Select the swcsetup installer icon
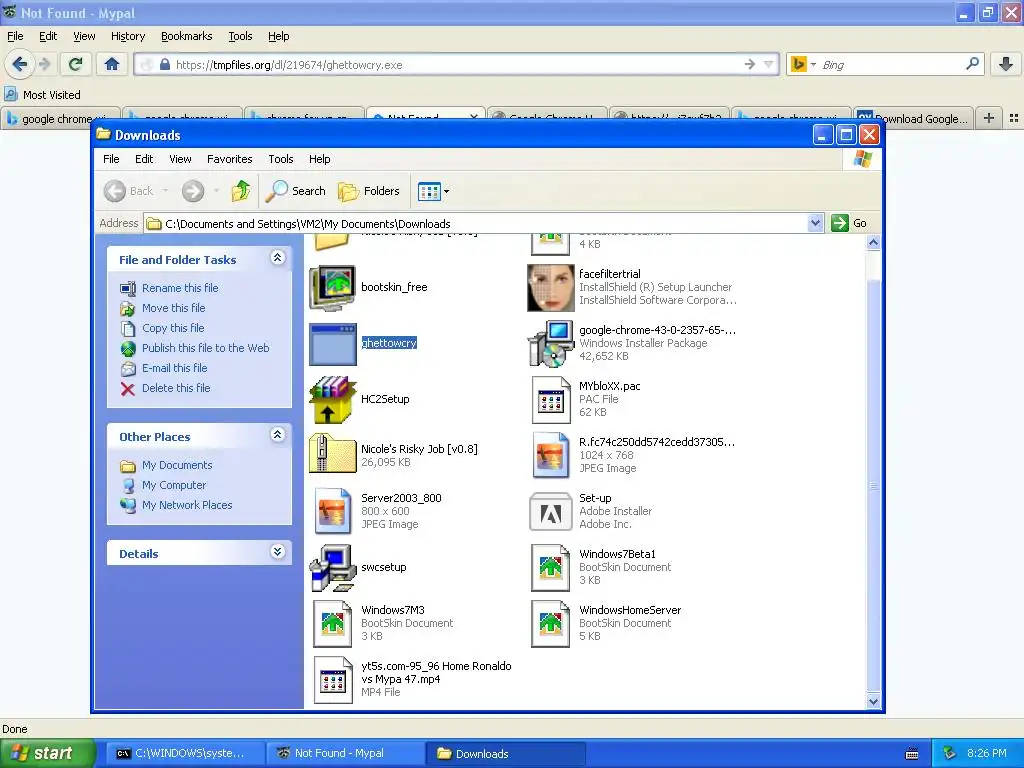1024x768 pixels. pyautogui.click(x=332, y=568)
